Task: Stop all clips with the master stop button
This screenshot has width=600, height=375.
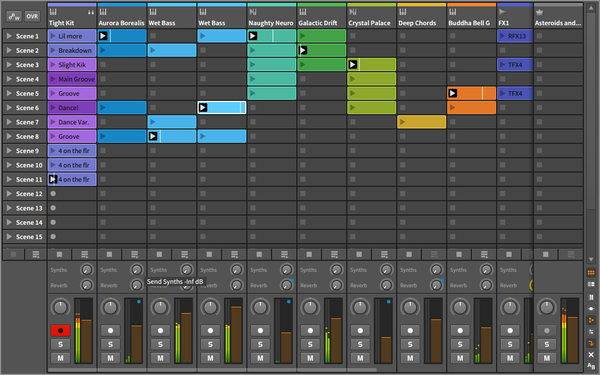Action: click(13, 254)
